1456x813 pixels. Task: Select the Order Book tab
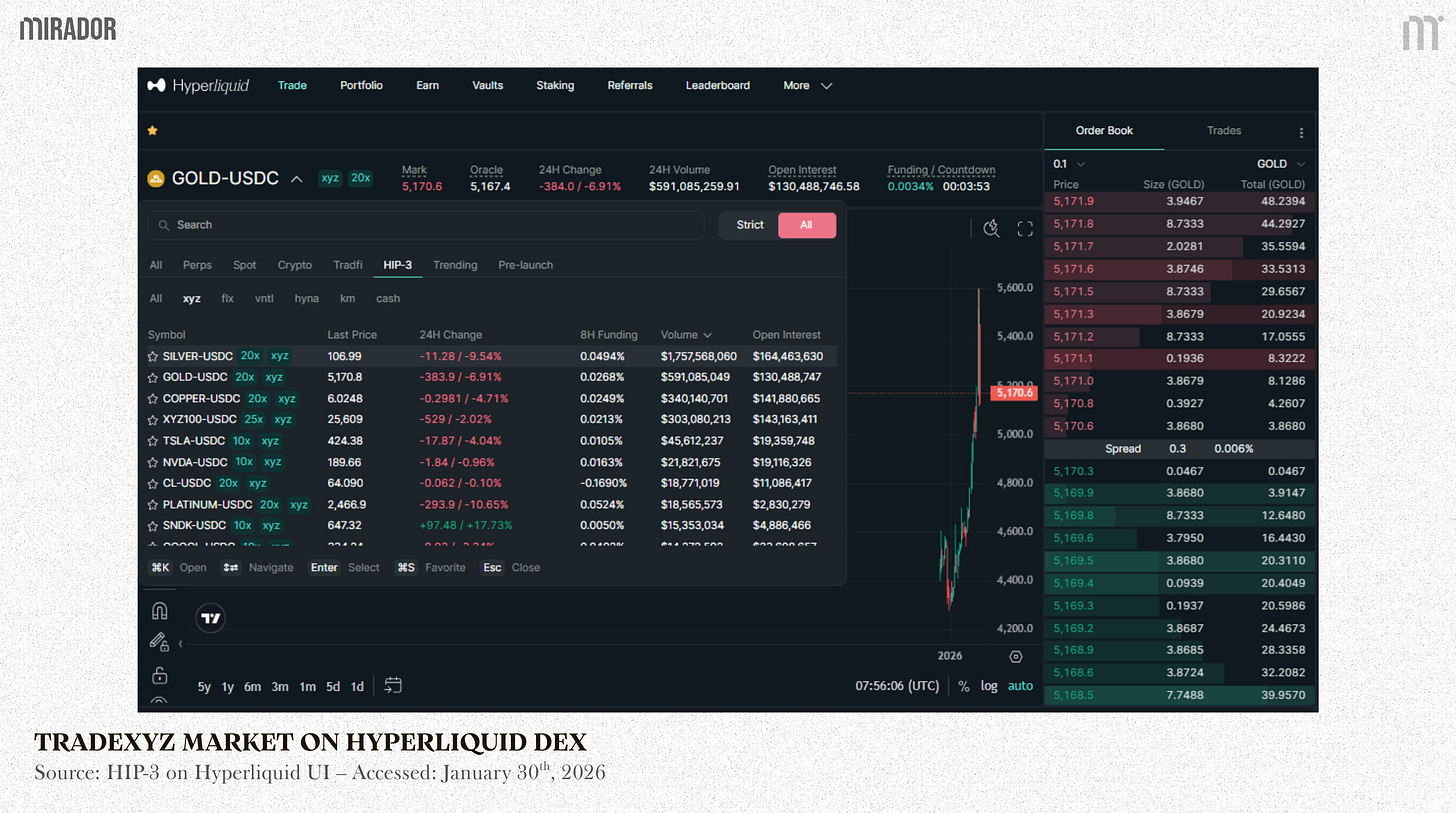point(1104,131)
